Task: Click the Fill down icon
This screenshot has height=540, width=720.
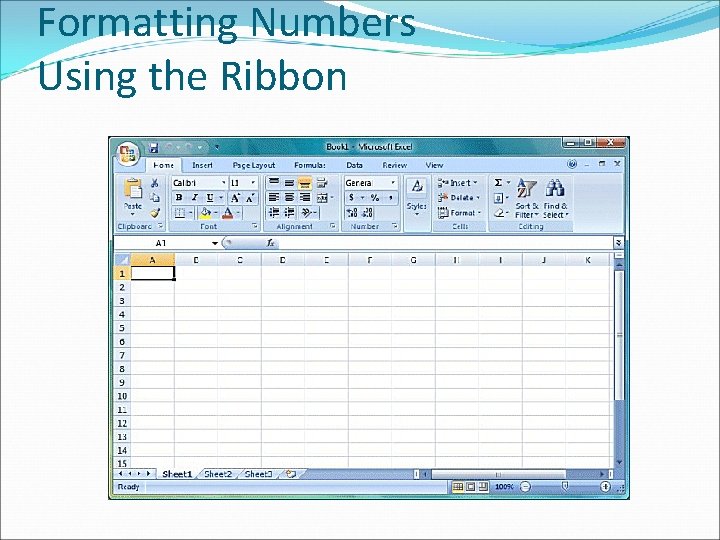Action: pyautogui.click(x=498, y=198)
